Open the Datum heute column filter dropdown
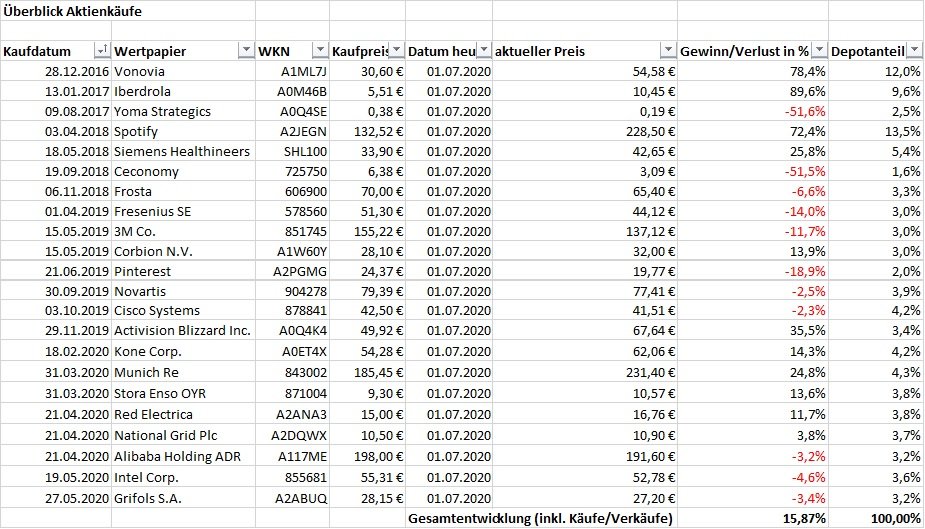 click(484, 51)
